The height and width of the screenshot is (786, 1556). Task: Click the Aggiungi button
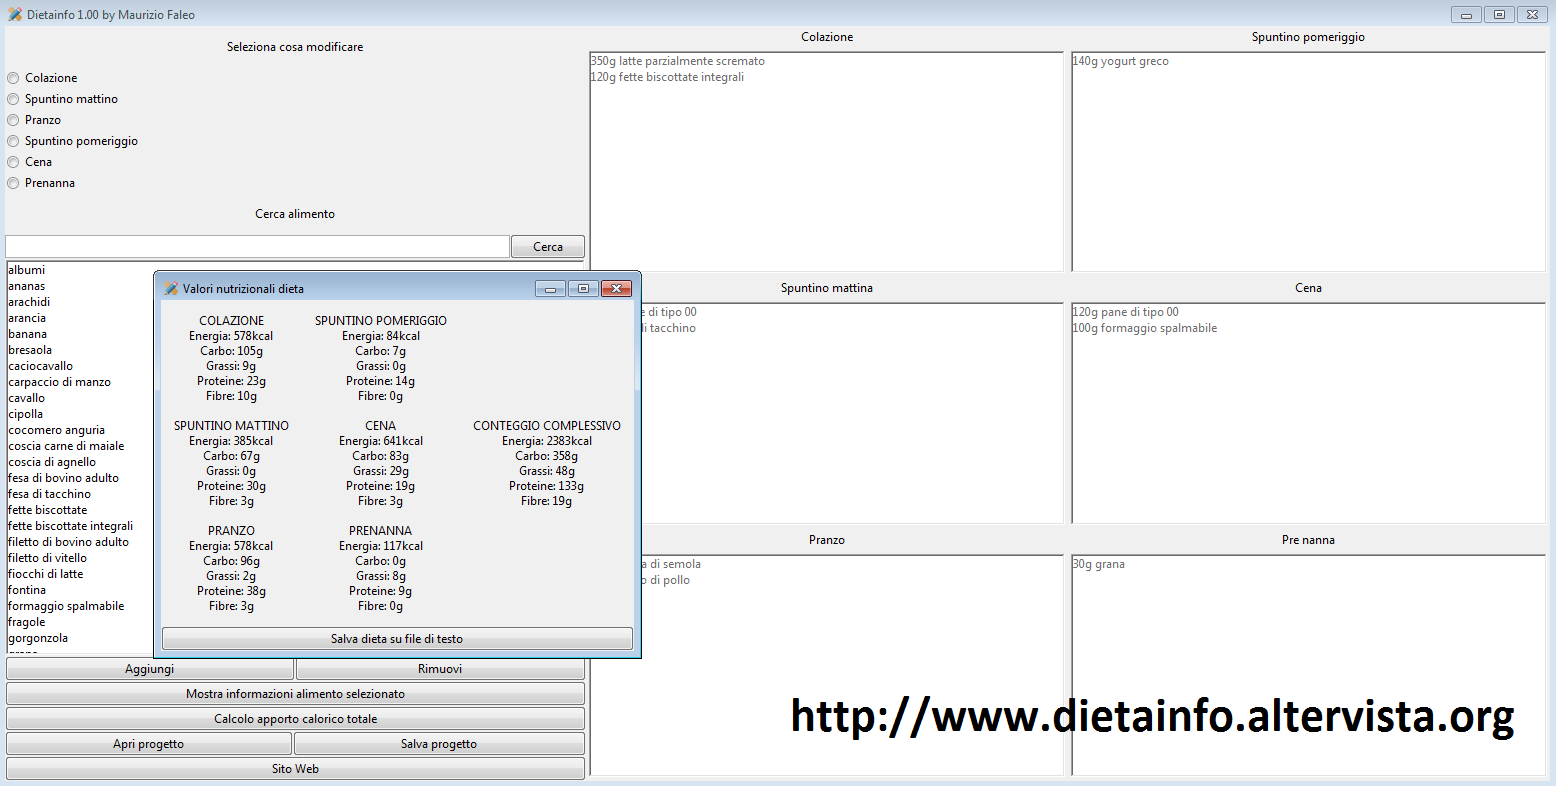(x=149, y=669)
